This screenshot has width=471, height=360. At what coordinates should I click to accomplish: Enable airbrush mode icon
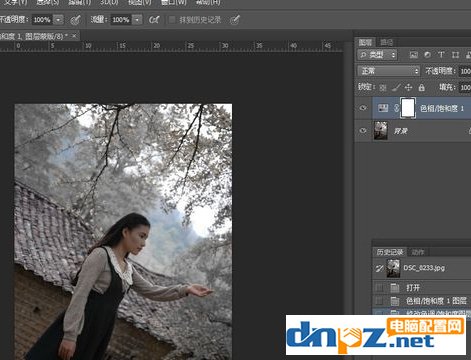click(154, 20)
